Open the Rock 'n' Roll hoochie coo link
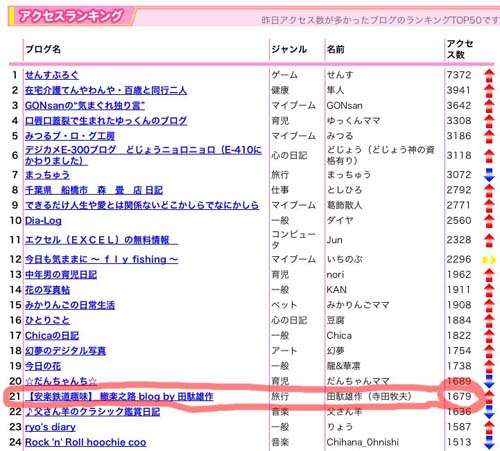The width and height of the screenshot is (500, 451). tap(85, 442)
